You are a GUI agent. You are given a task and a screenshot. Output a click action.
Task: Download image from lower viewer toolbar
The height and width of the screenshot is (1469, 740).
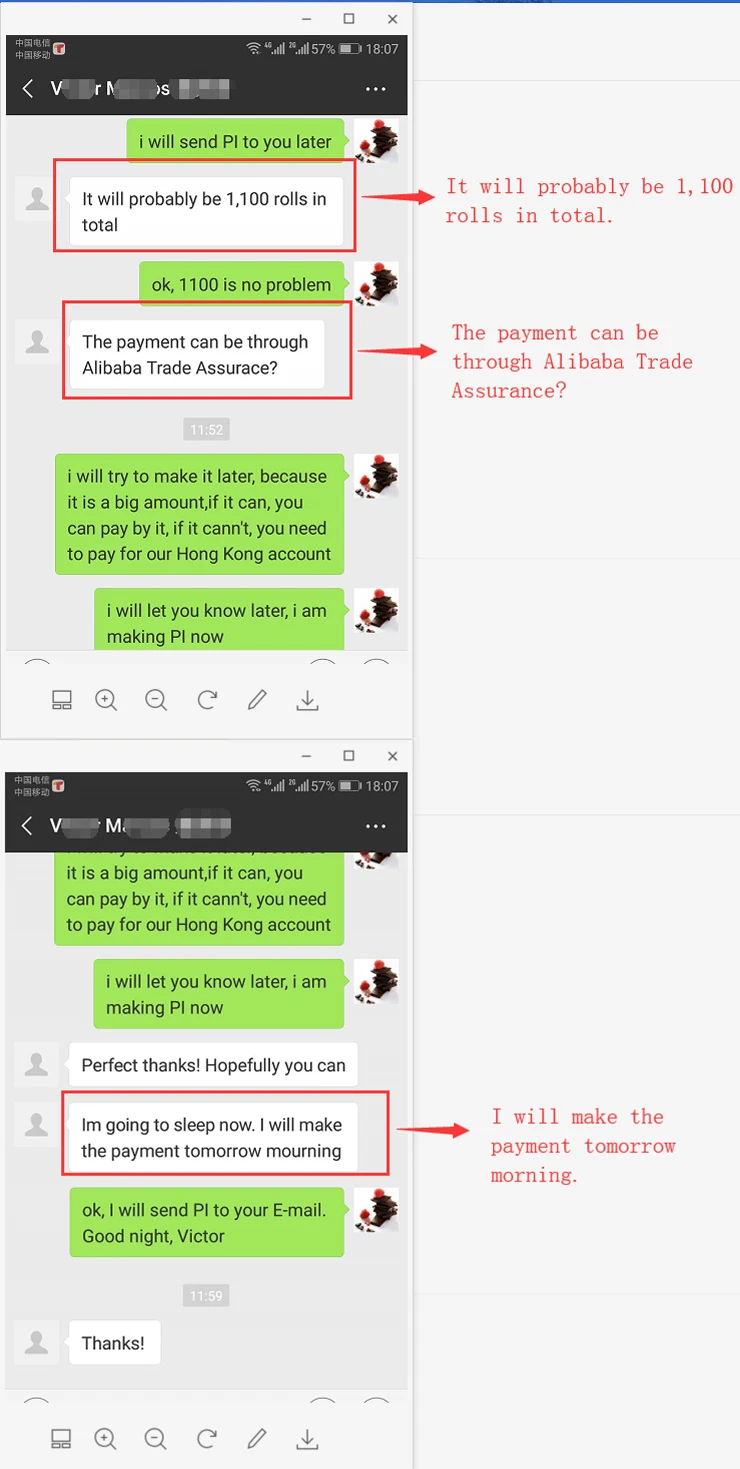(307, 1438)
